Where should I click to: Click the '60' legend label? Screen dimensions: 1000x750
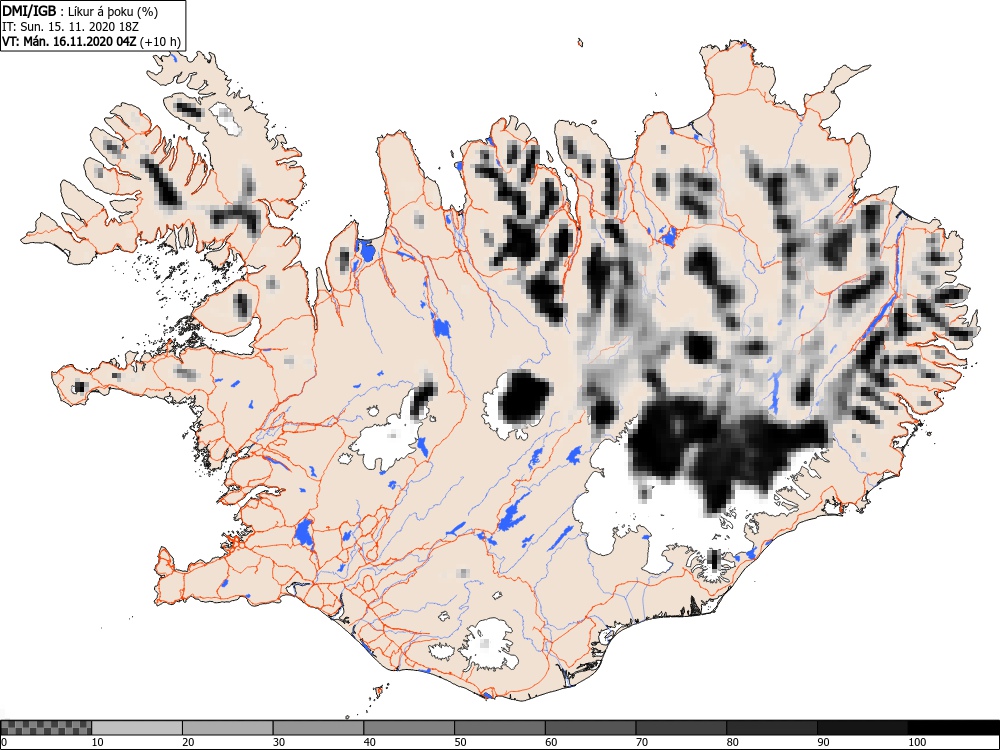click(x=550, y=742)
